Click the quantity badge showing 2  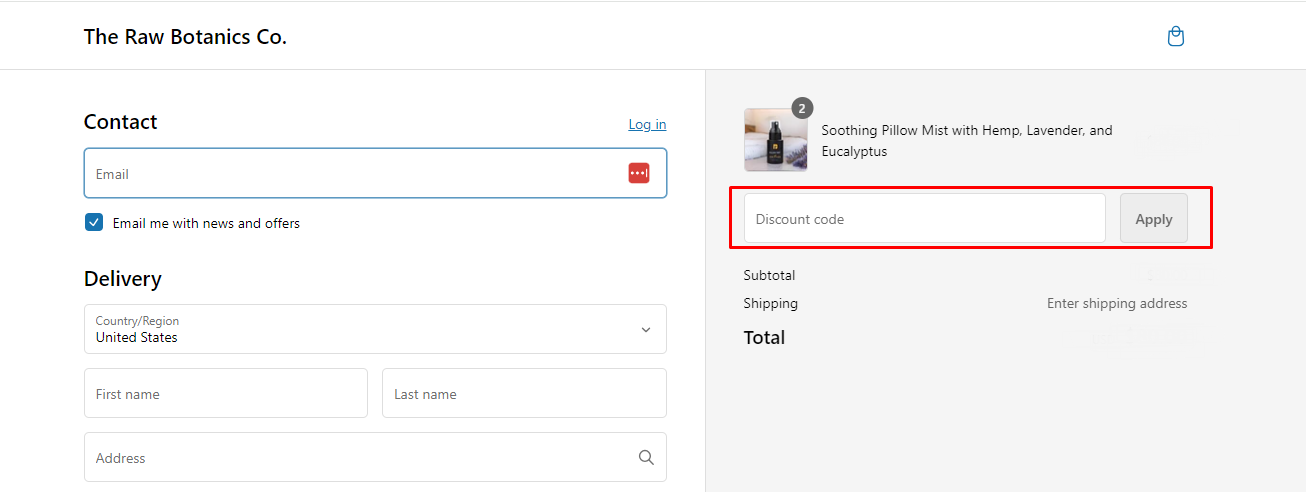[802, 108]
